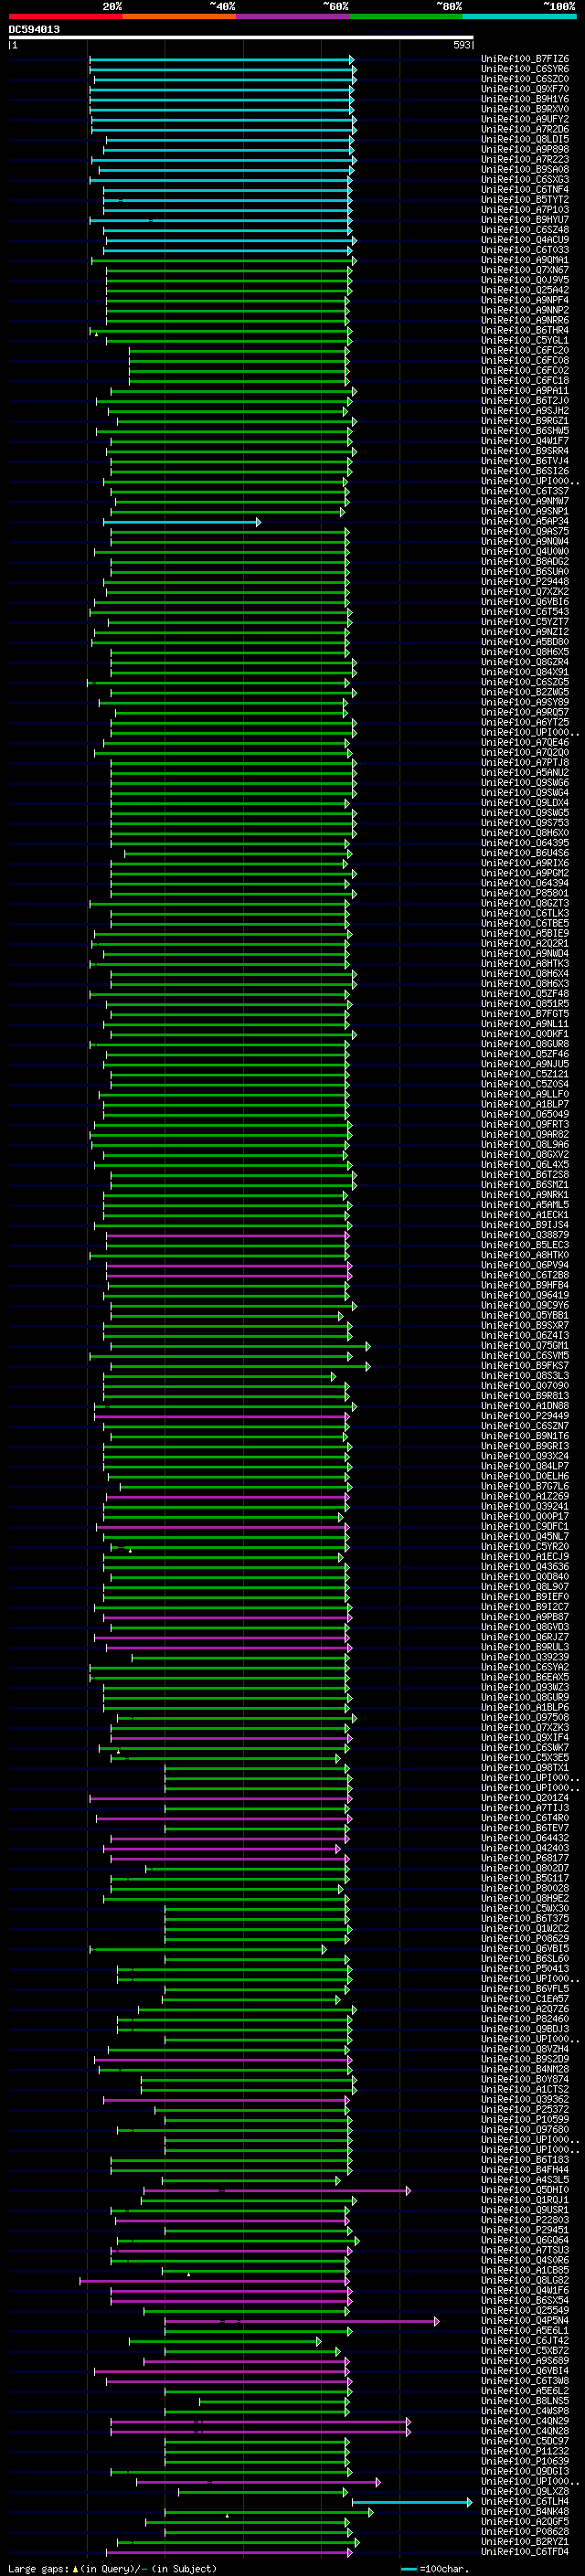Select hit label UniRef100_B9RGZ1
Viewport: 585px width, 2576px height.
[x=525, y=421]
